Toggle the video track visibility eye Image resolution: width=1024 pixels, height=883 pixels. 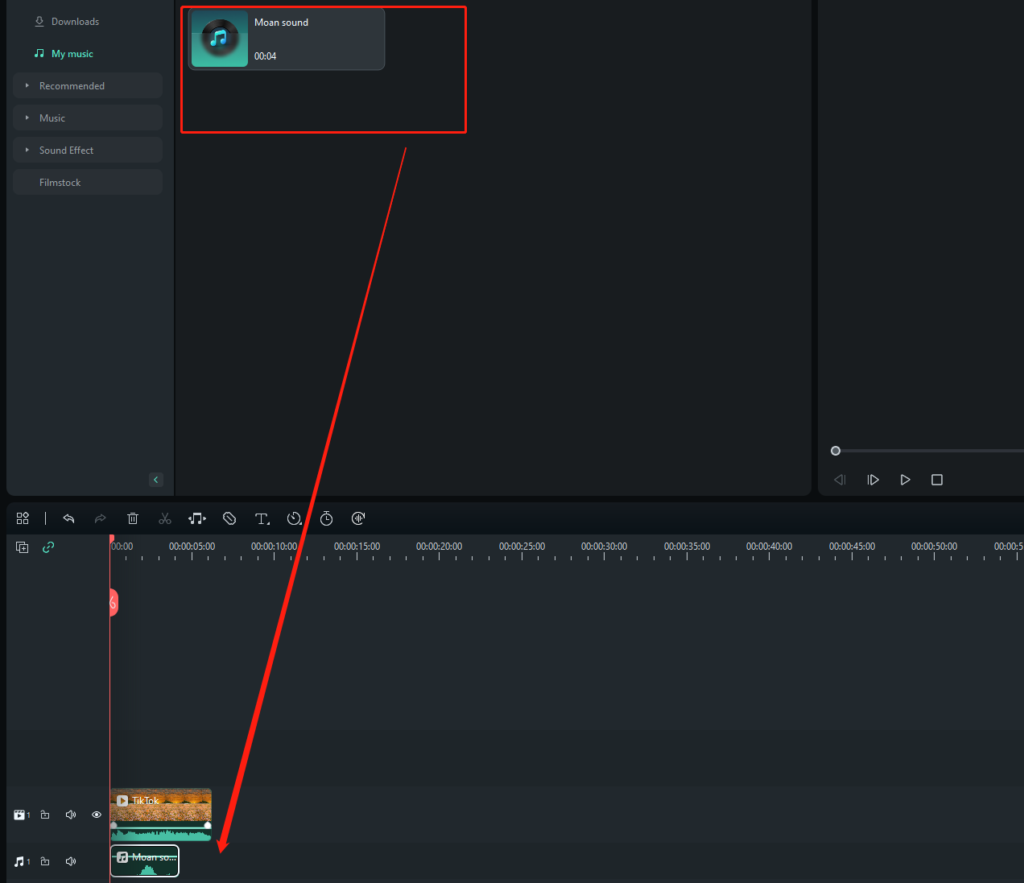coord(97,815)
